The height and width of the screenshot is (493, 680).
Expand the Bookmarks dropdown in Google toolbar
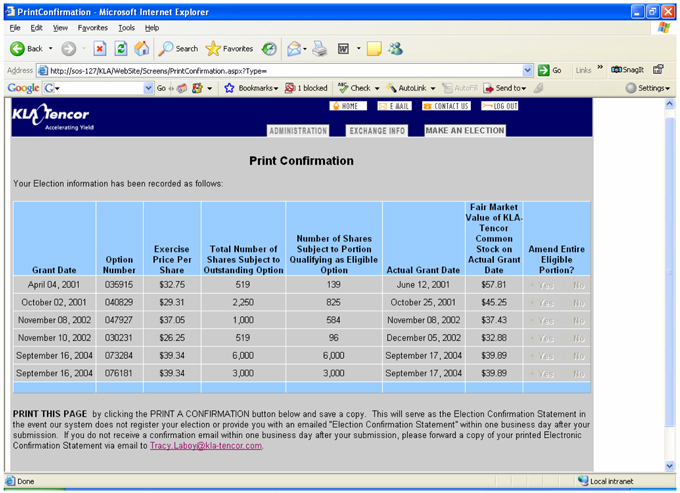(x=255, y=88)
